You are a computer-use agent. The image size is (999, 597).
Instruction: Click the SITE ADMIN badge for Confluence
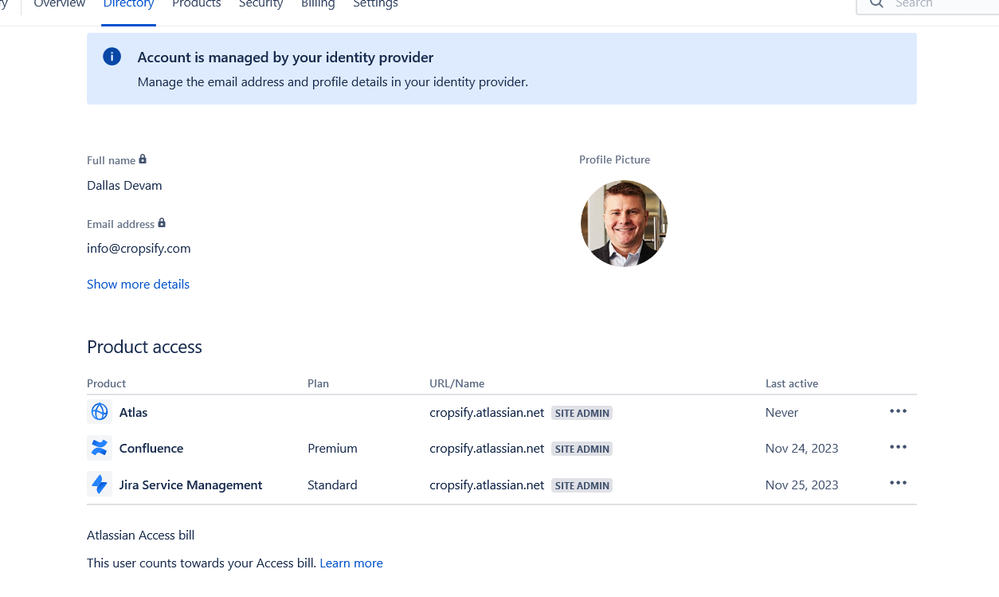click(582, 449)
